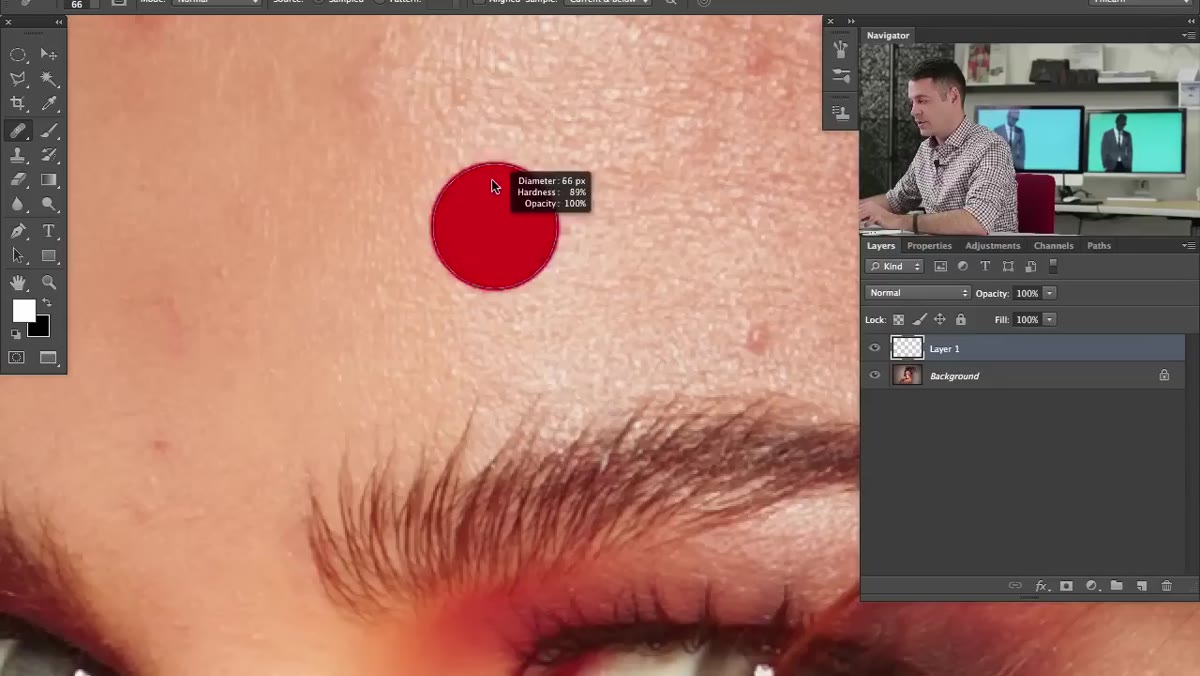Swap foreground and background colors

pos(46,303)
